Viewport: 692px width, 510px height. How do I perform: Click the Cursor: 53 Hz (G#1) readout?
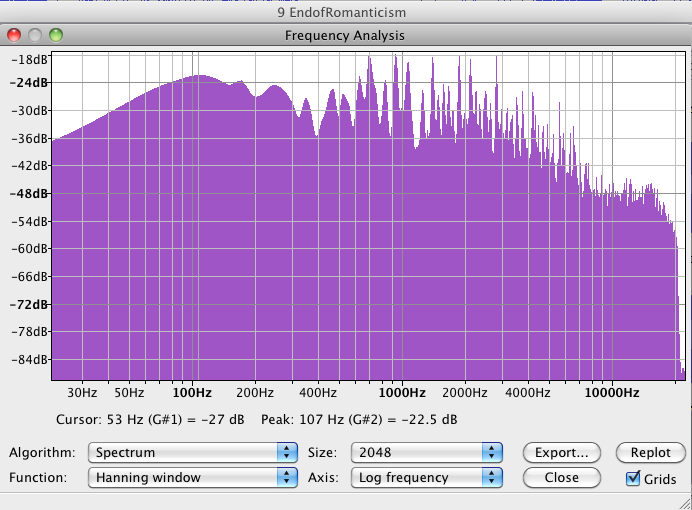coord(150,419)
